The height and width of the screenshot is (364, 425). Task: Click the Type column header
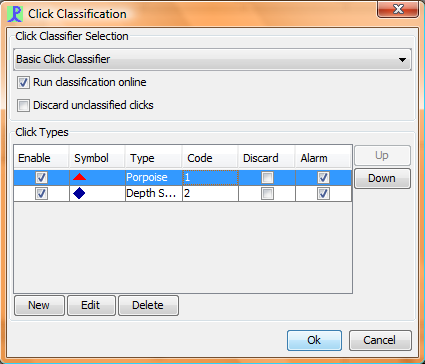(x=154, y=158)
